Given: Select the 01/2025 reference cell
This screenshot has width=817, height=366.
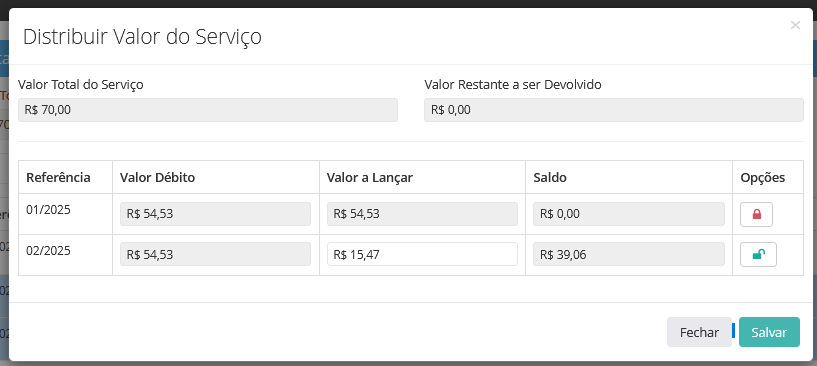Looking at the screenshot, I should [x=66, y=214].
